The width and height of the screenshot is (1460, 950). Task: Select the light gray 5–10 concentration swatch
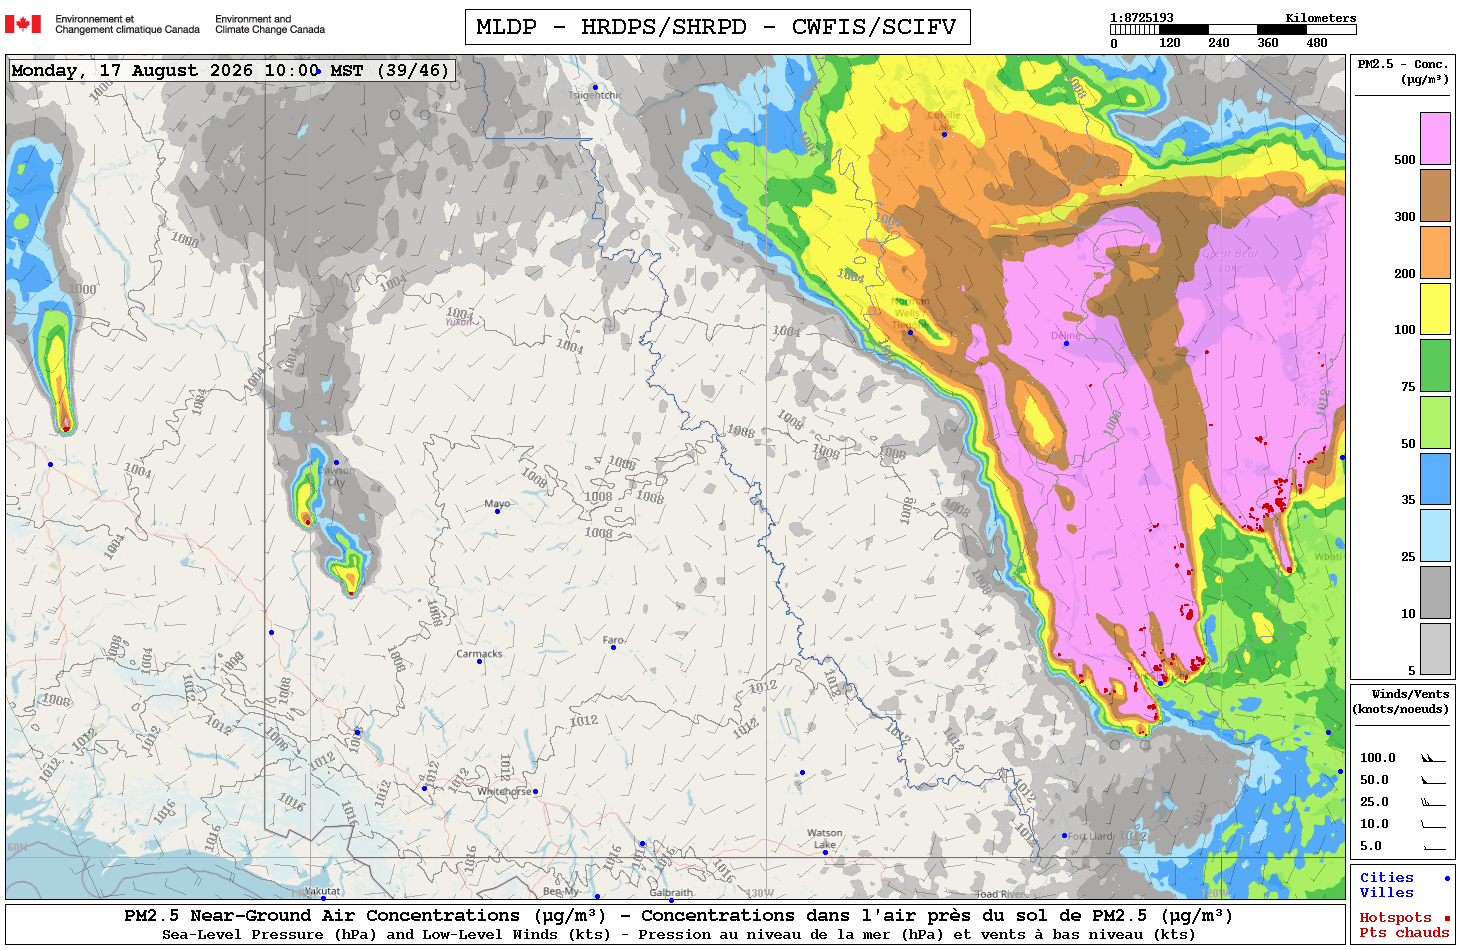coord(1435,649)
